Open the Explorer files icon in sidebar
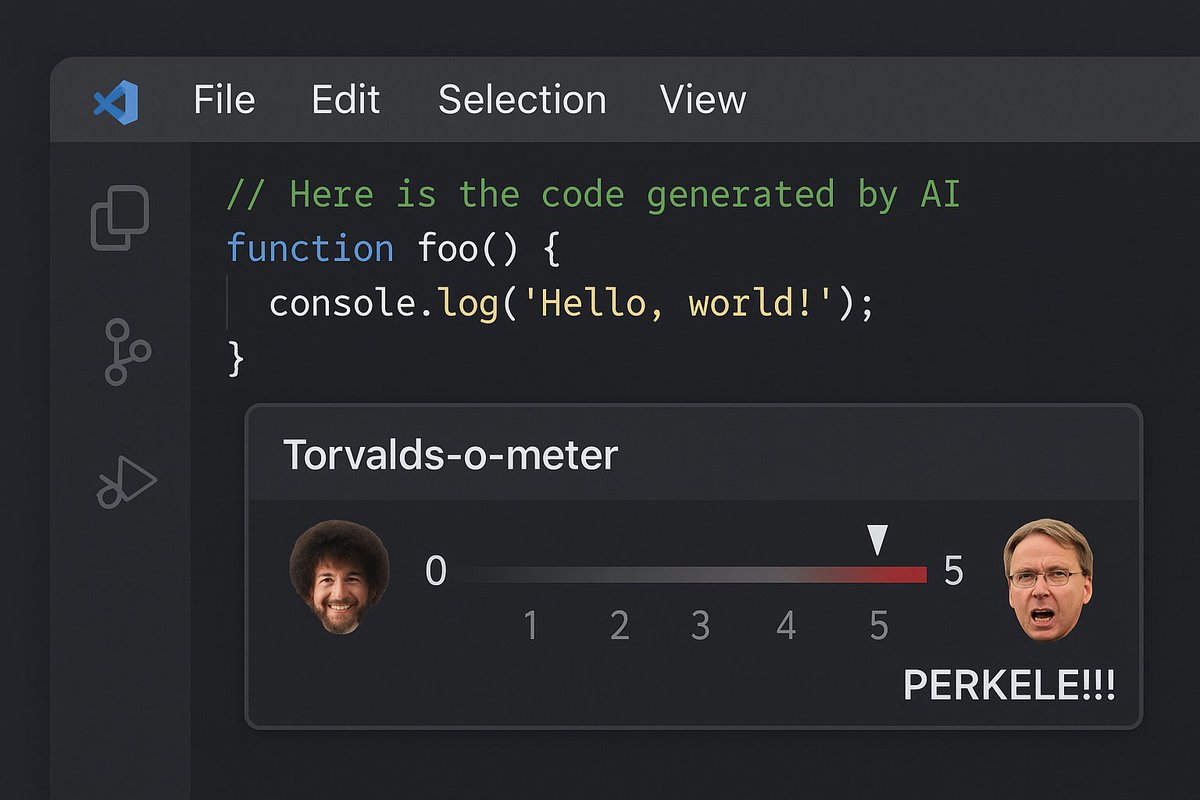The height and width of the screenshot is (800, 1200). coord(120,218)
